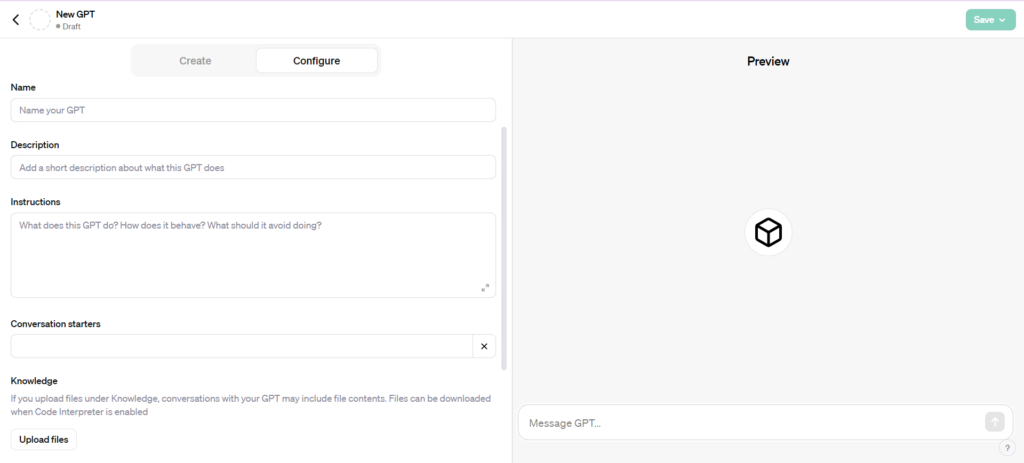Click the Message GPT input box
The width and height of the screenshot is (1024, 463).
(x=751, y=423)
